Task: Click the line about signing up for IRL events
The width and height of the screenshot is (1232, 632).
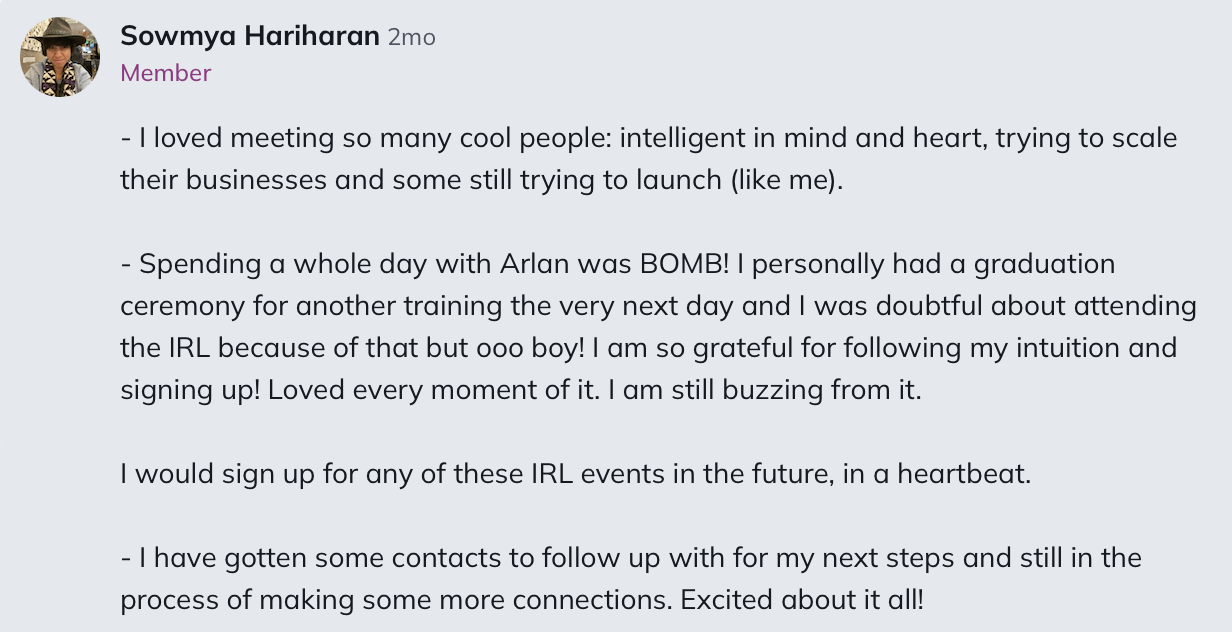Action: pos(575,474)
